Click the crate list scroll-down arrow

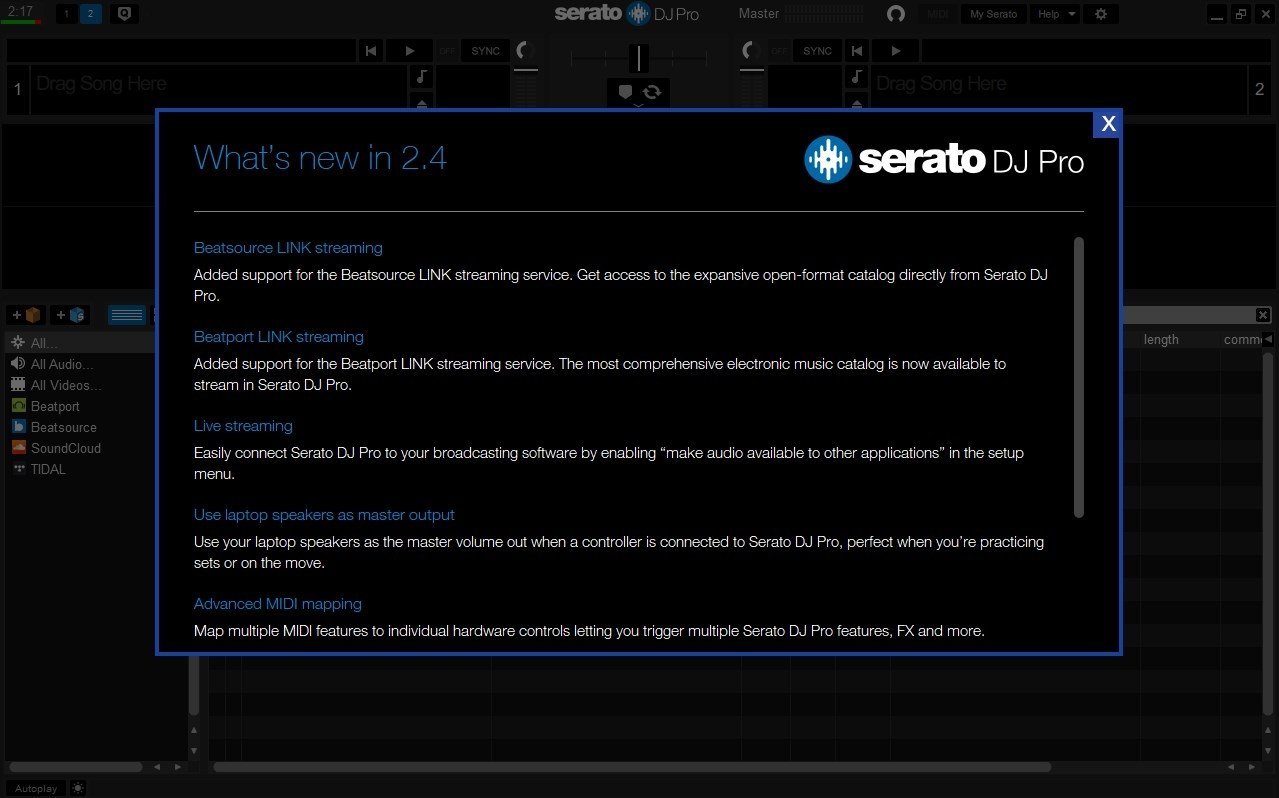pyautogui.click(x=194, y=750)
